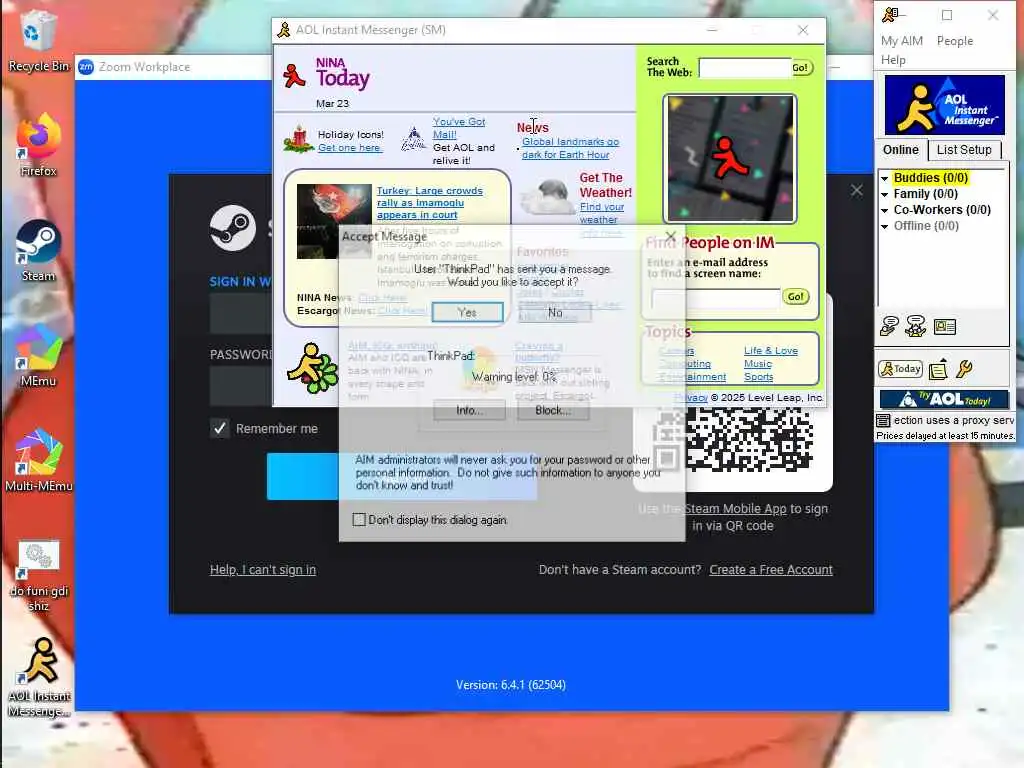Screen dimensions: 1024x768
Task: Decline the message by clicking No
Action: (555, 312)
